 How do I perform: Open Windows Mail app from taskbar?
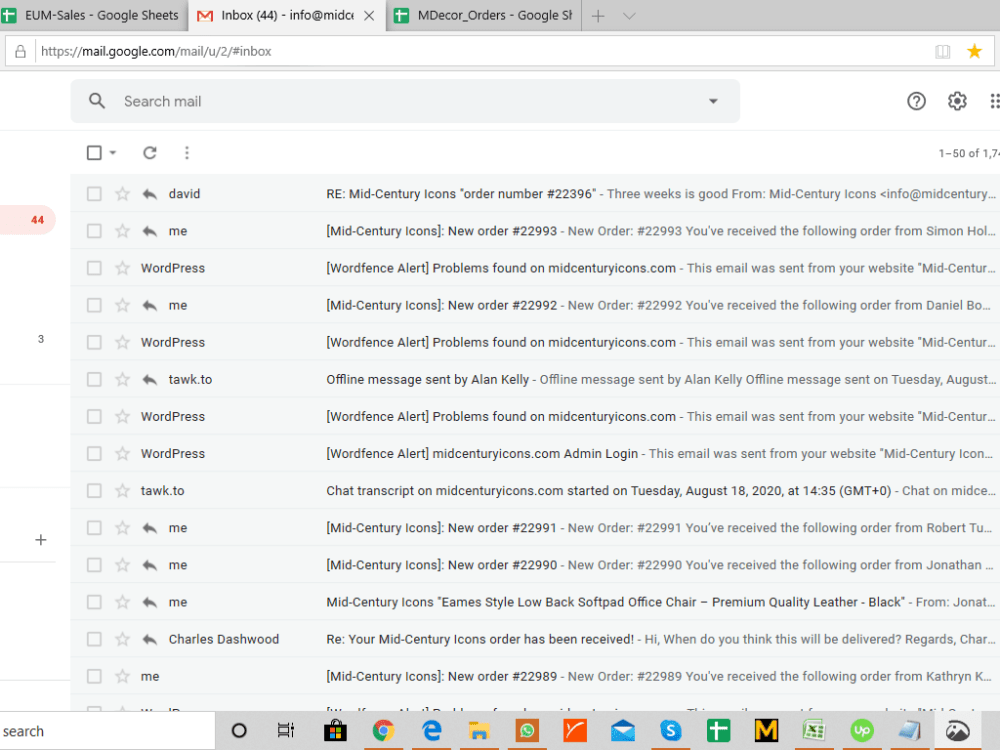[622, 731]
